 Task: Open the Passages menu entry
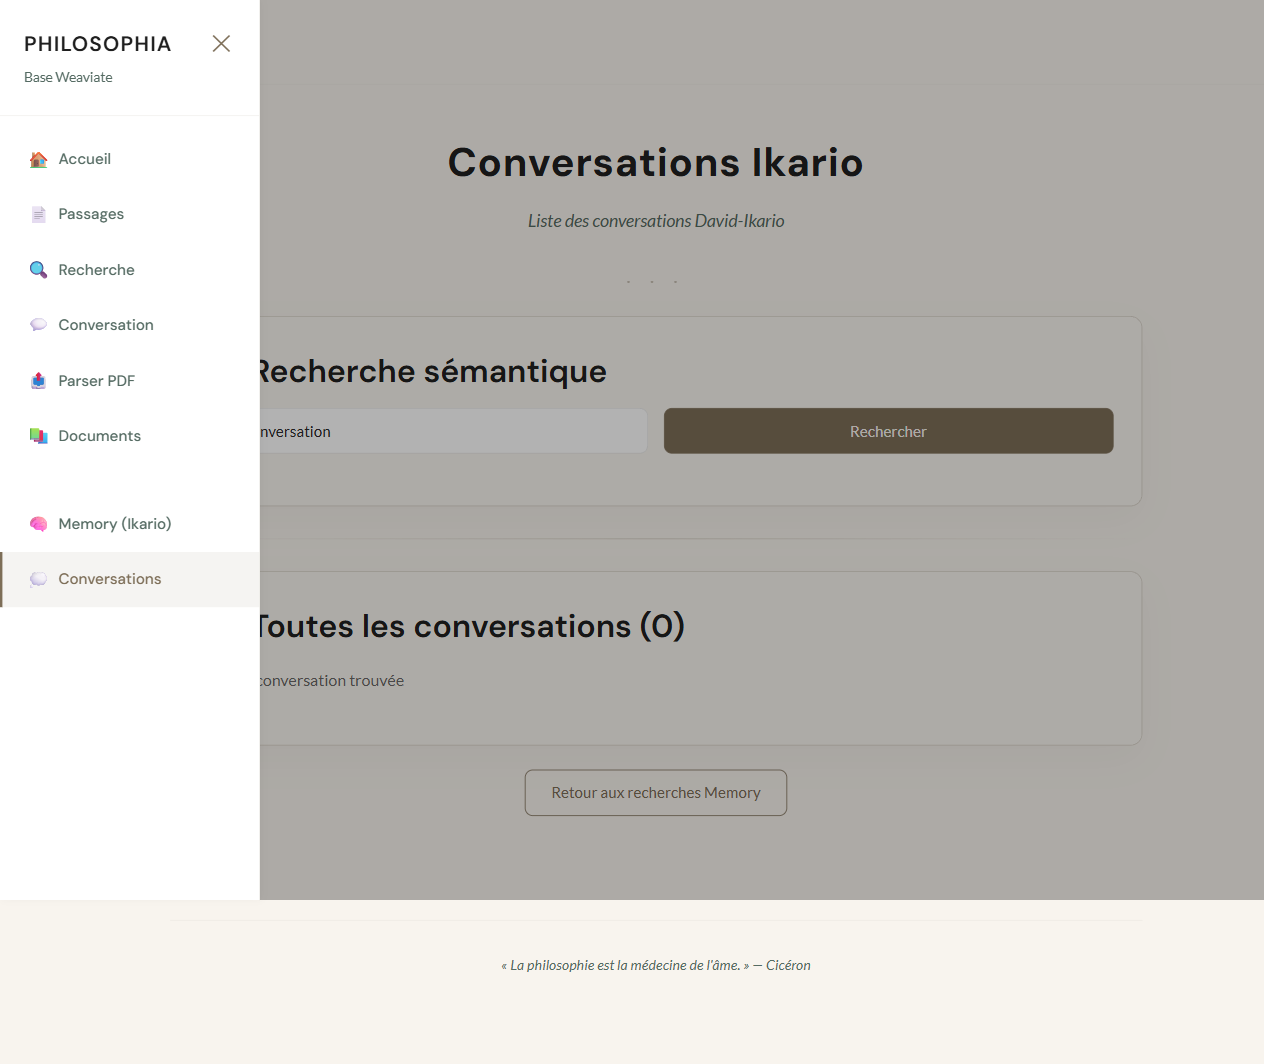[x=91, y=214]
